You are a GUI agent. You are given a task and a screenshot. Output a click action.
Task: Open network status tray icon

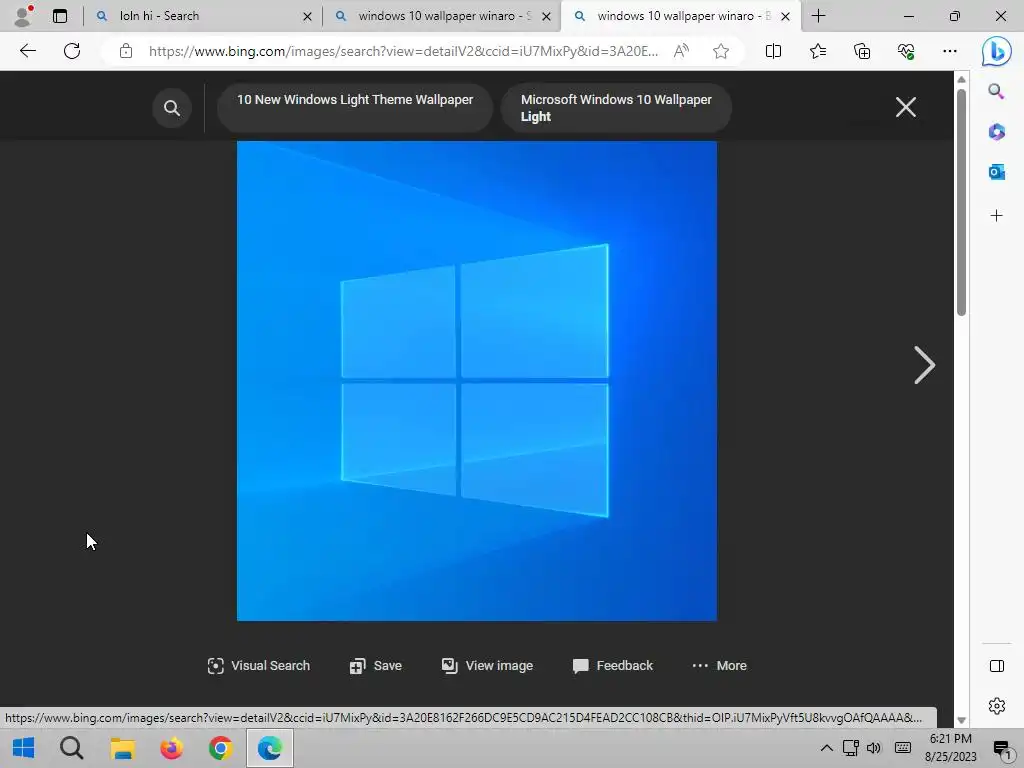(850, 748)
